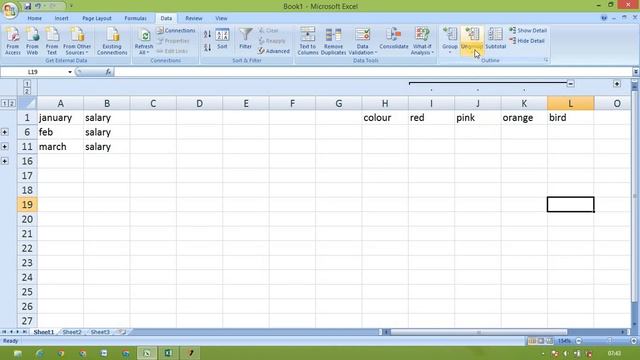The width and height of the screenshot is (640, 360).
Task: Click the Save icon in Quick Access
Action: pos(28,6)
